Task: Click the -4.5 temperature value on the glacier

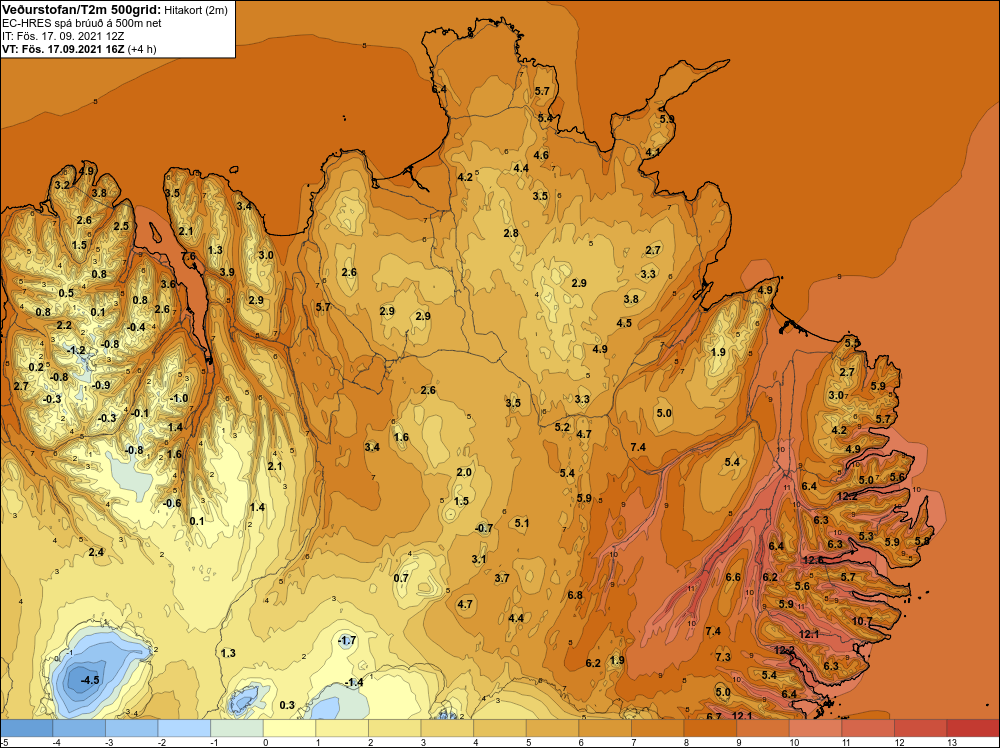Action: [x=90, y=680]
